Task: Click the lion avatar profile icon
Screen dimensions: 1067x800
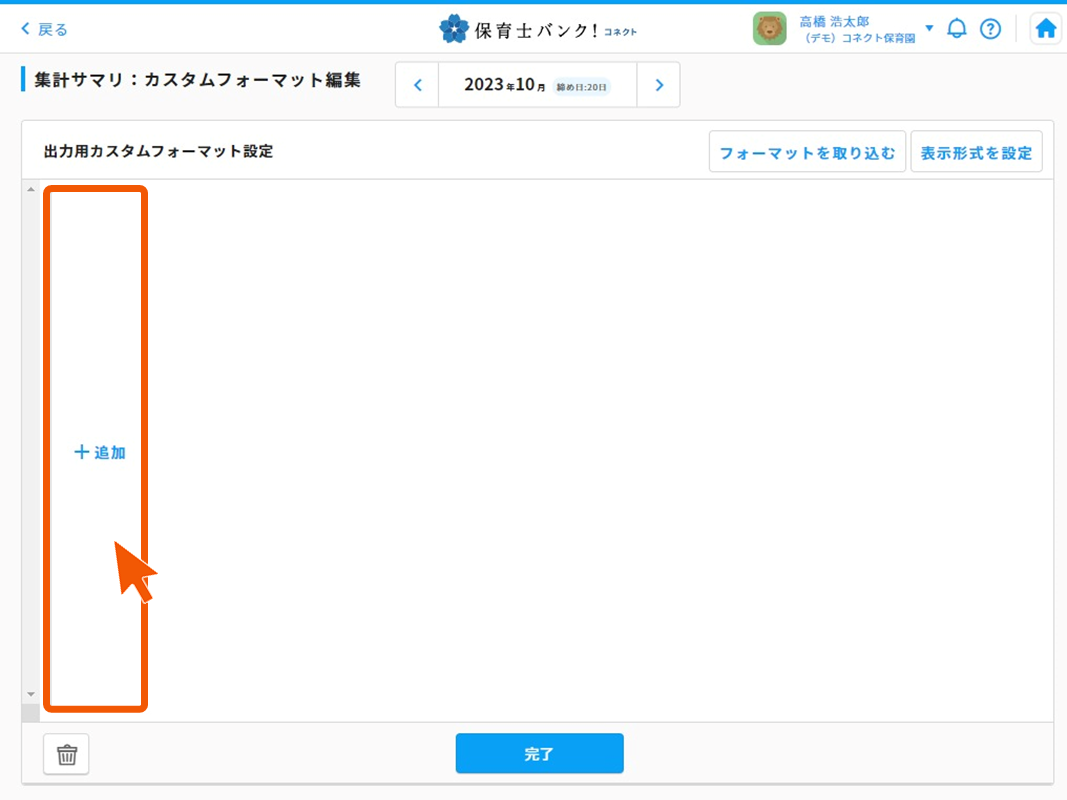Action: coord(769,27)
